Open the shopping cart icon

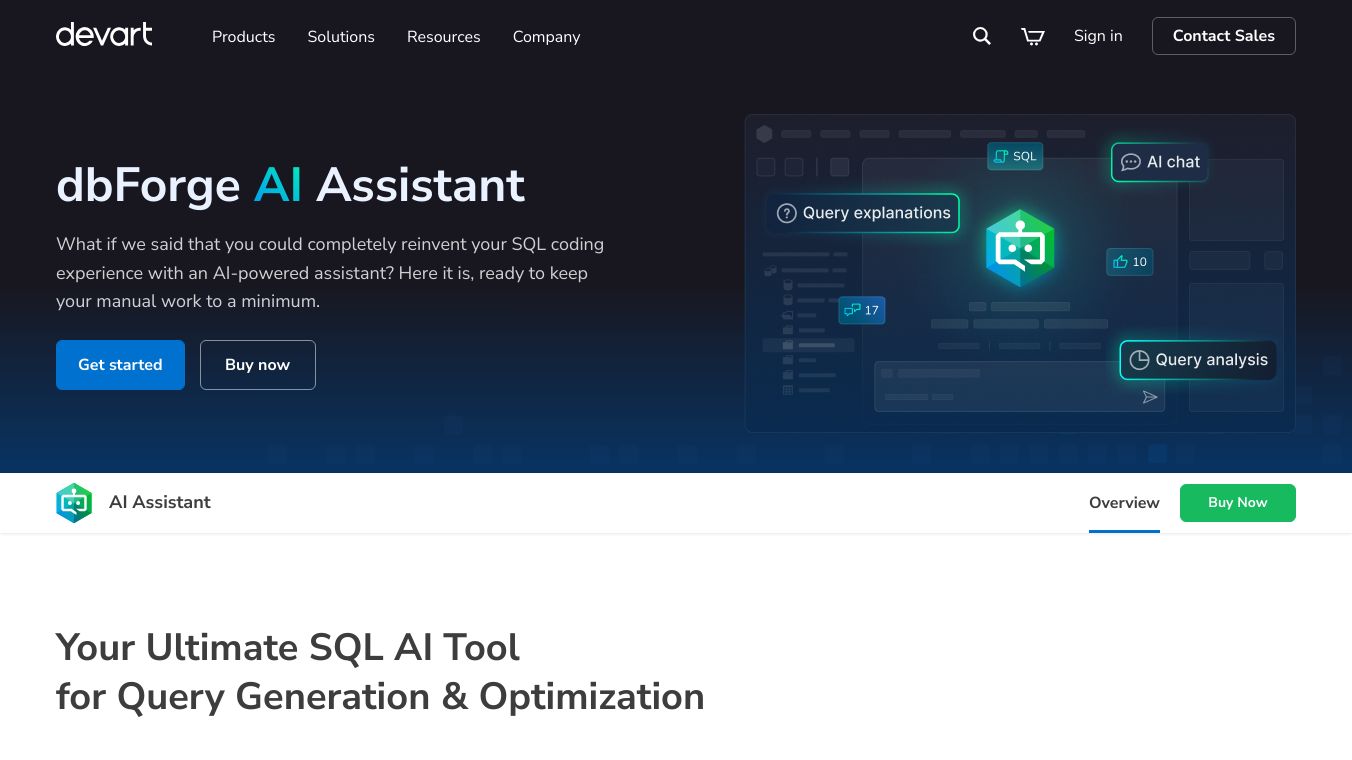(1032, 36)
